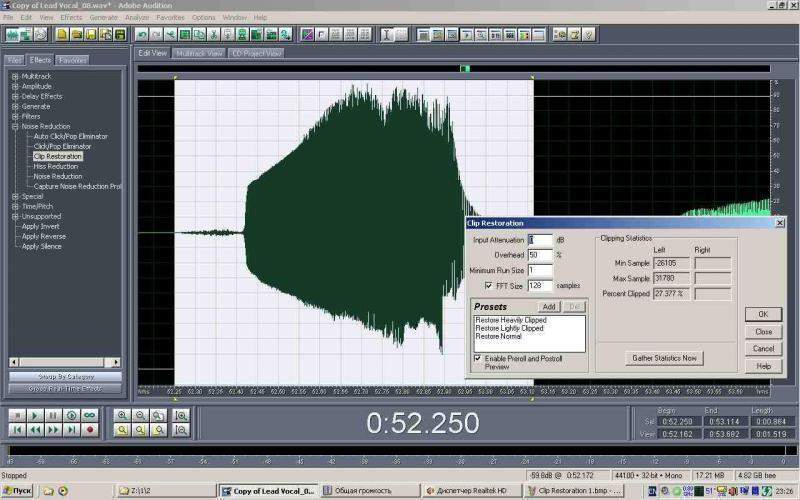
Task: Click the Rewind transport button
Action: coord(36,430)
